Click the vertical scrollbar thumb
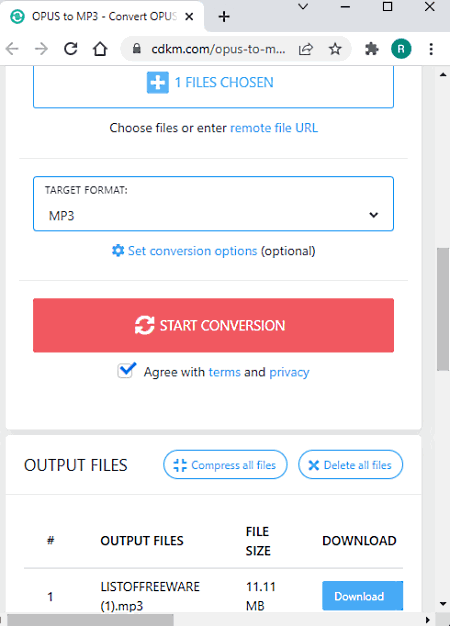Viewport: 450px width, 626px height. pos(443,309)
